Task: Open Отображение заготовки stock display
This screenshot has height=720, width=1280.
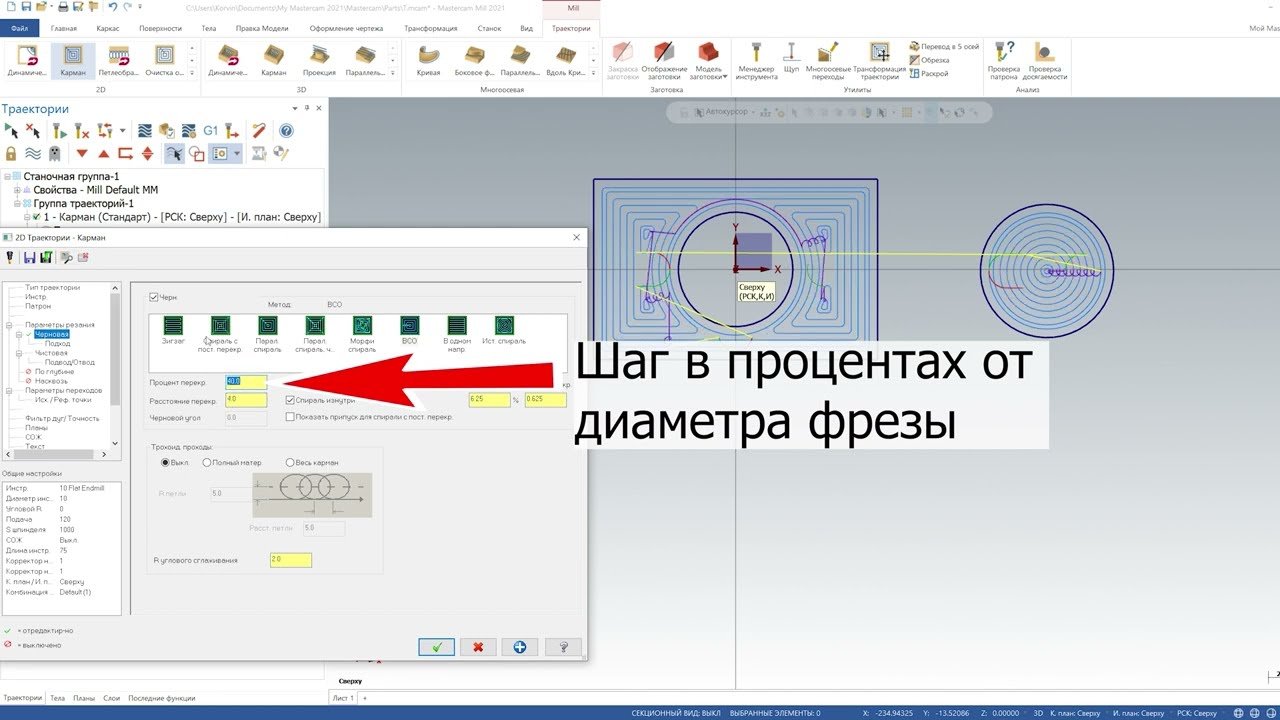Action: pyautogui.click(x=664, y=62)
